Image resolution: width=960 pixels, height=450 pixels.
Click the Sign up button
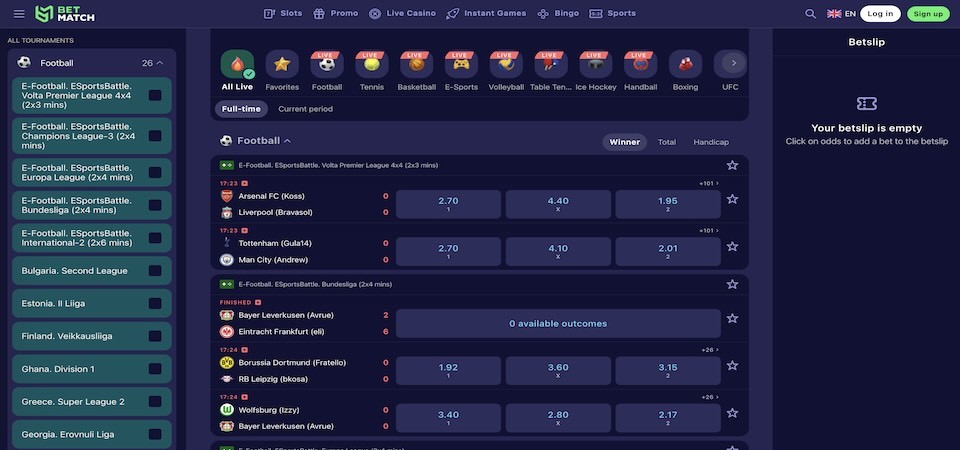pos(928,13)
